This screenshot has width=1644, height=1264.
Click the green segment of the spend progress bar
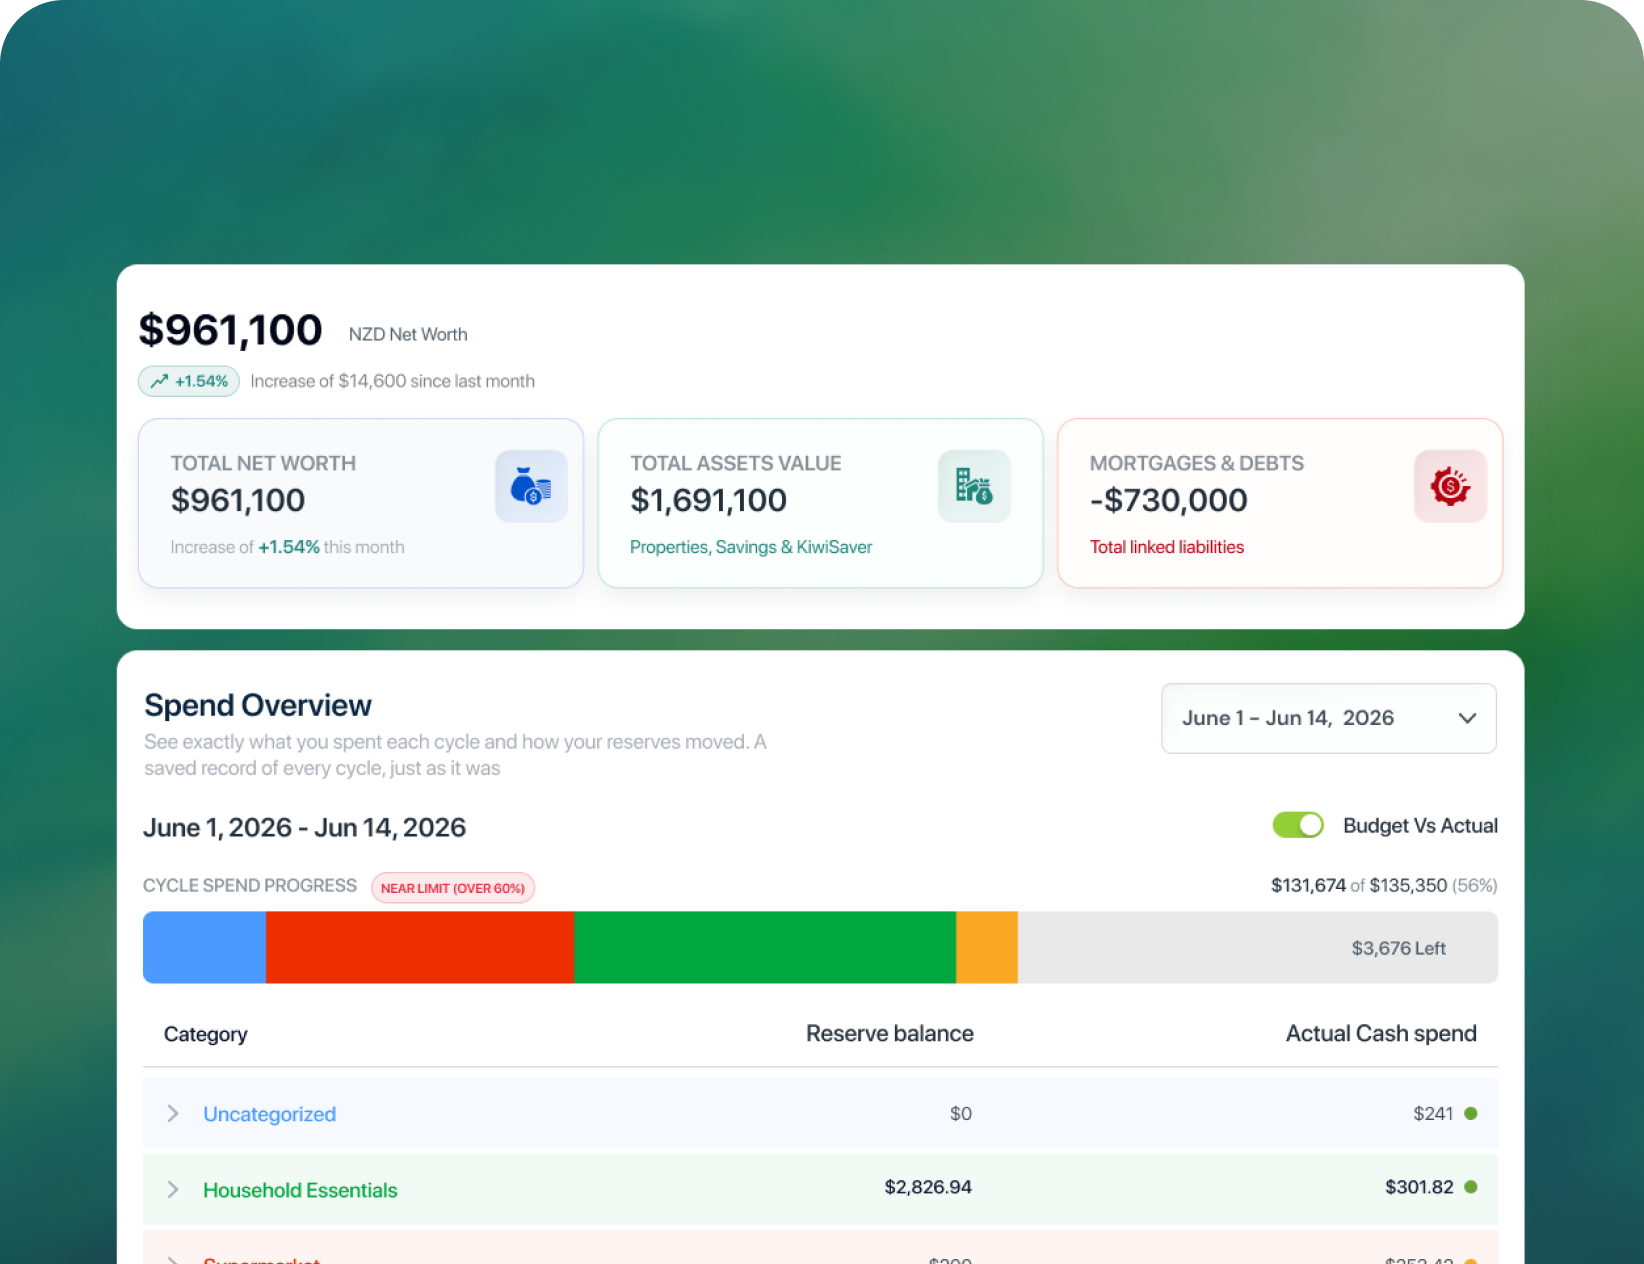765,947
